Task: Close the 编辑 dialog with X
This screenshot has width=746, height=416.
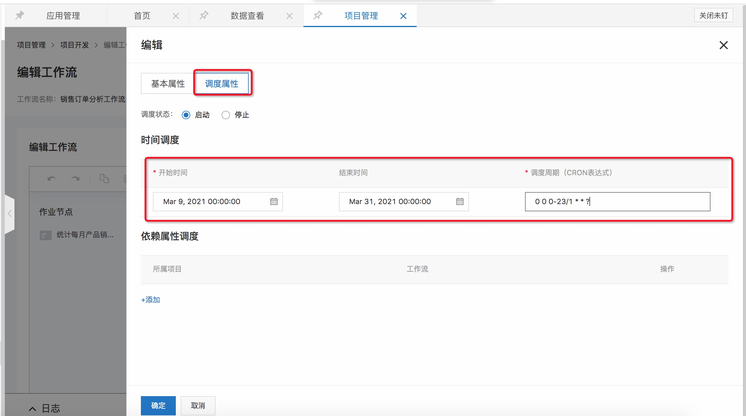Action: point(723,45)
